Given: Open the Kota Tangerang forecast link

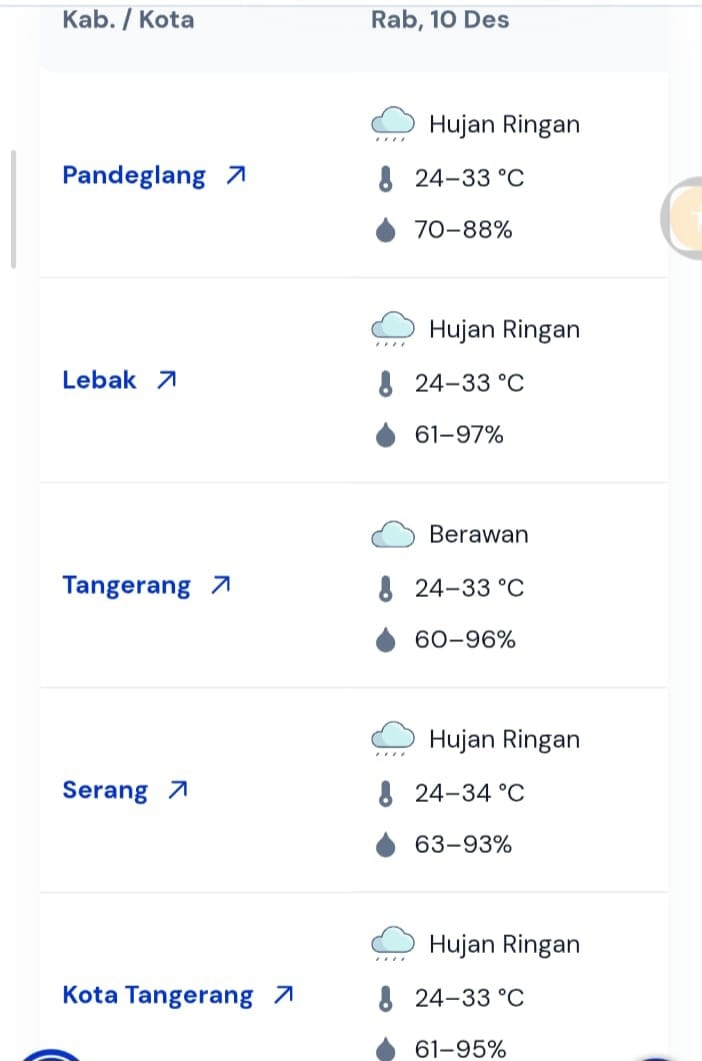Looking at the screenshot, I should pos(158,995).
